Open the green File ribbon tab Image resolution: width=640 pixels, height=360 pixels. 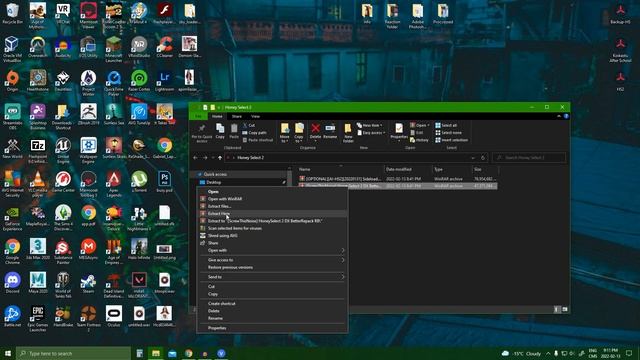click(x=199, y=116)
